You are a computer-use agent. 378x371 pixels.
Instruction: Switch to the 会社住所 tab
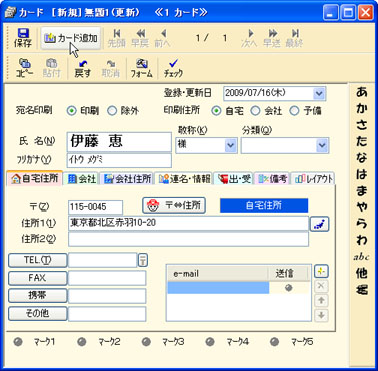click(127, 179)
